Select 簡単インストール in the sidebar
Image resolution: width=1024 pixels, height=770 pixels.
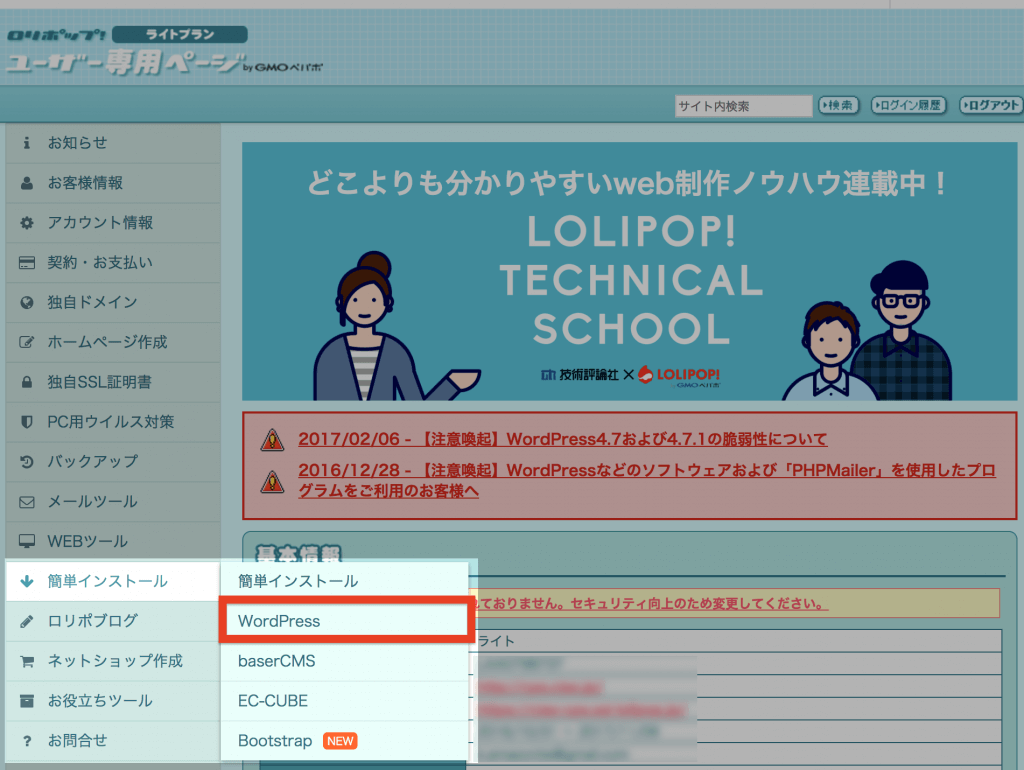tap(113, 581)
